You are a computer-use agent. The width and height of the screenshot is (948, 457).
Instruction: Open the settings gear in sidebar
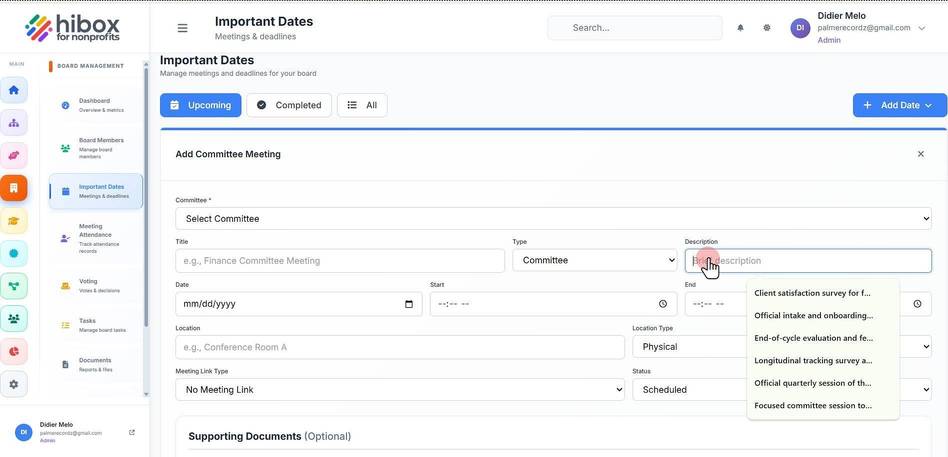tap(14, 384)
